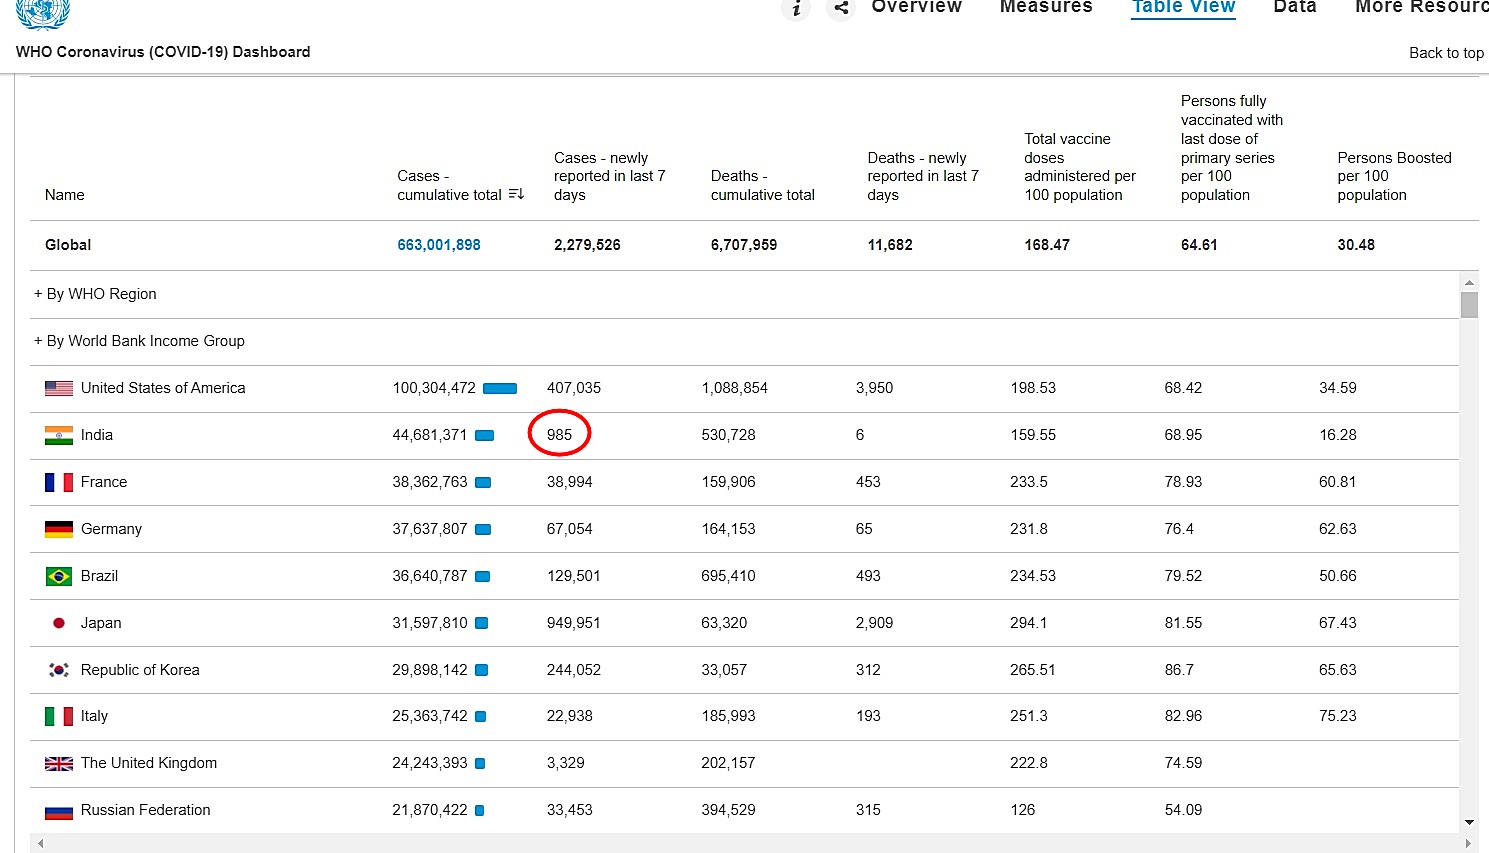Image resolution: width=1489 pixels, height=853 pixels.
Task: Open the More Resources tab
Action: tap(1421, 7)
